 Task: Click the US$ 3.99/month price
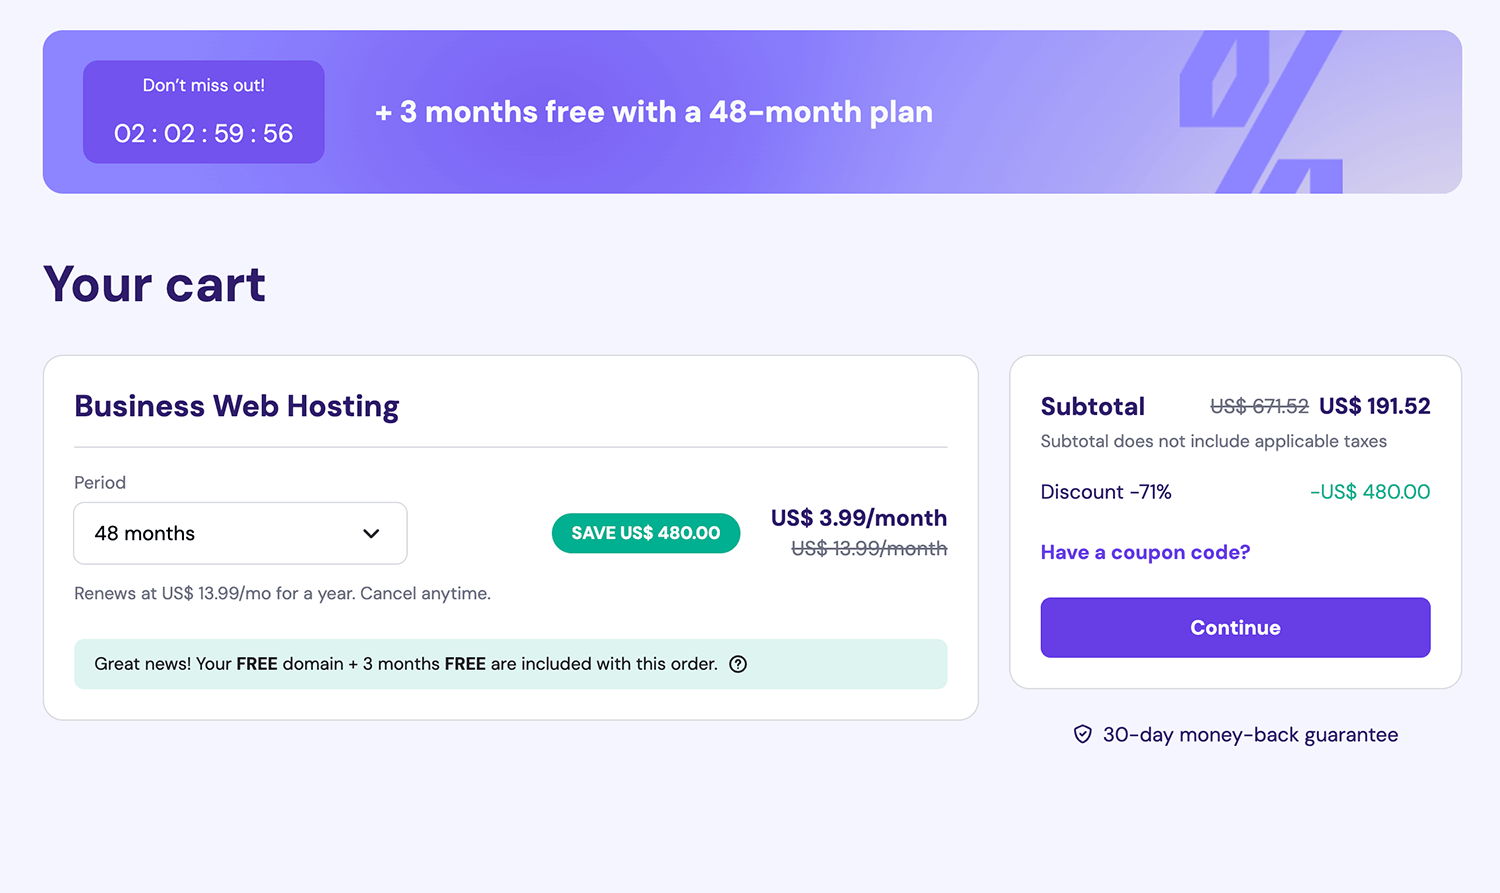point(858,518)
